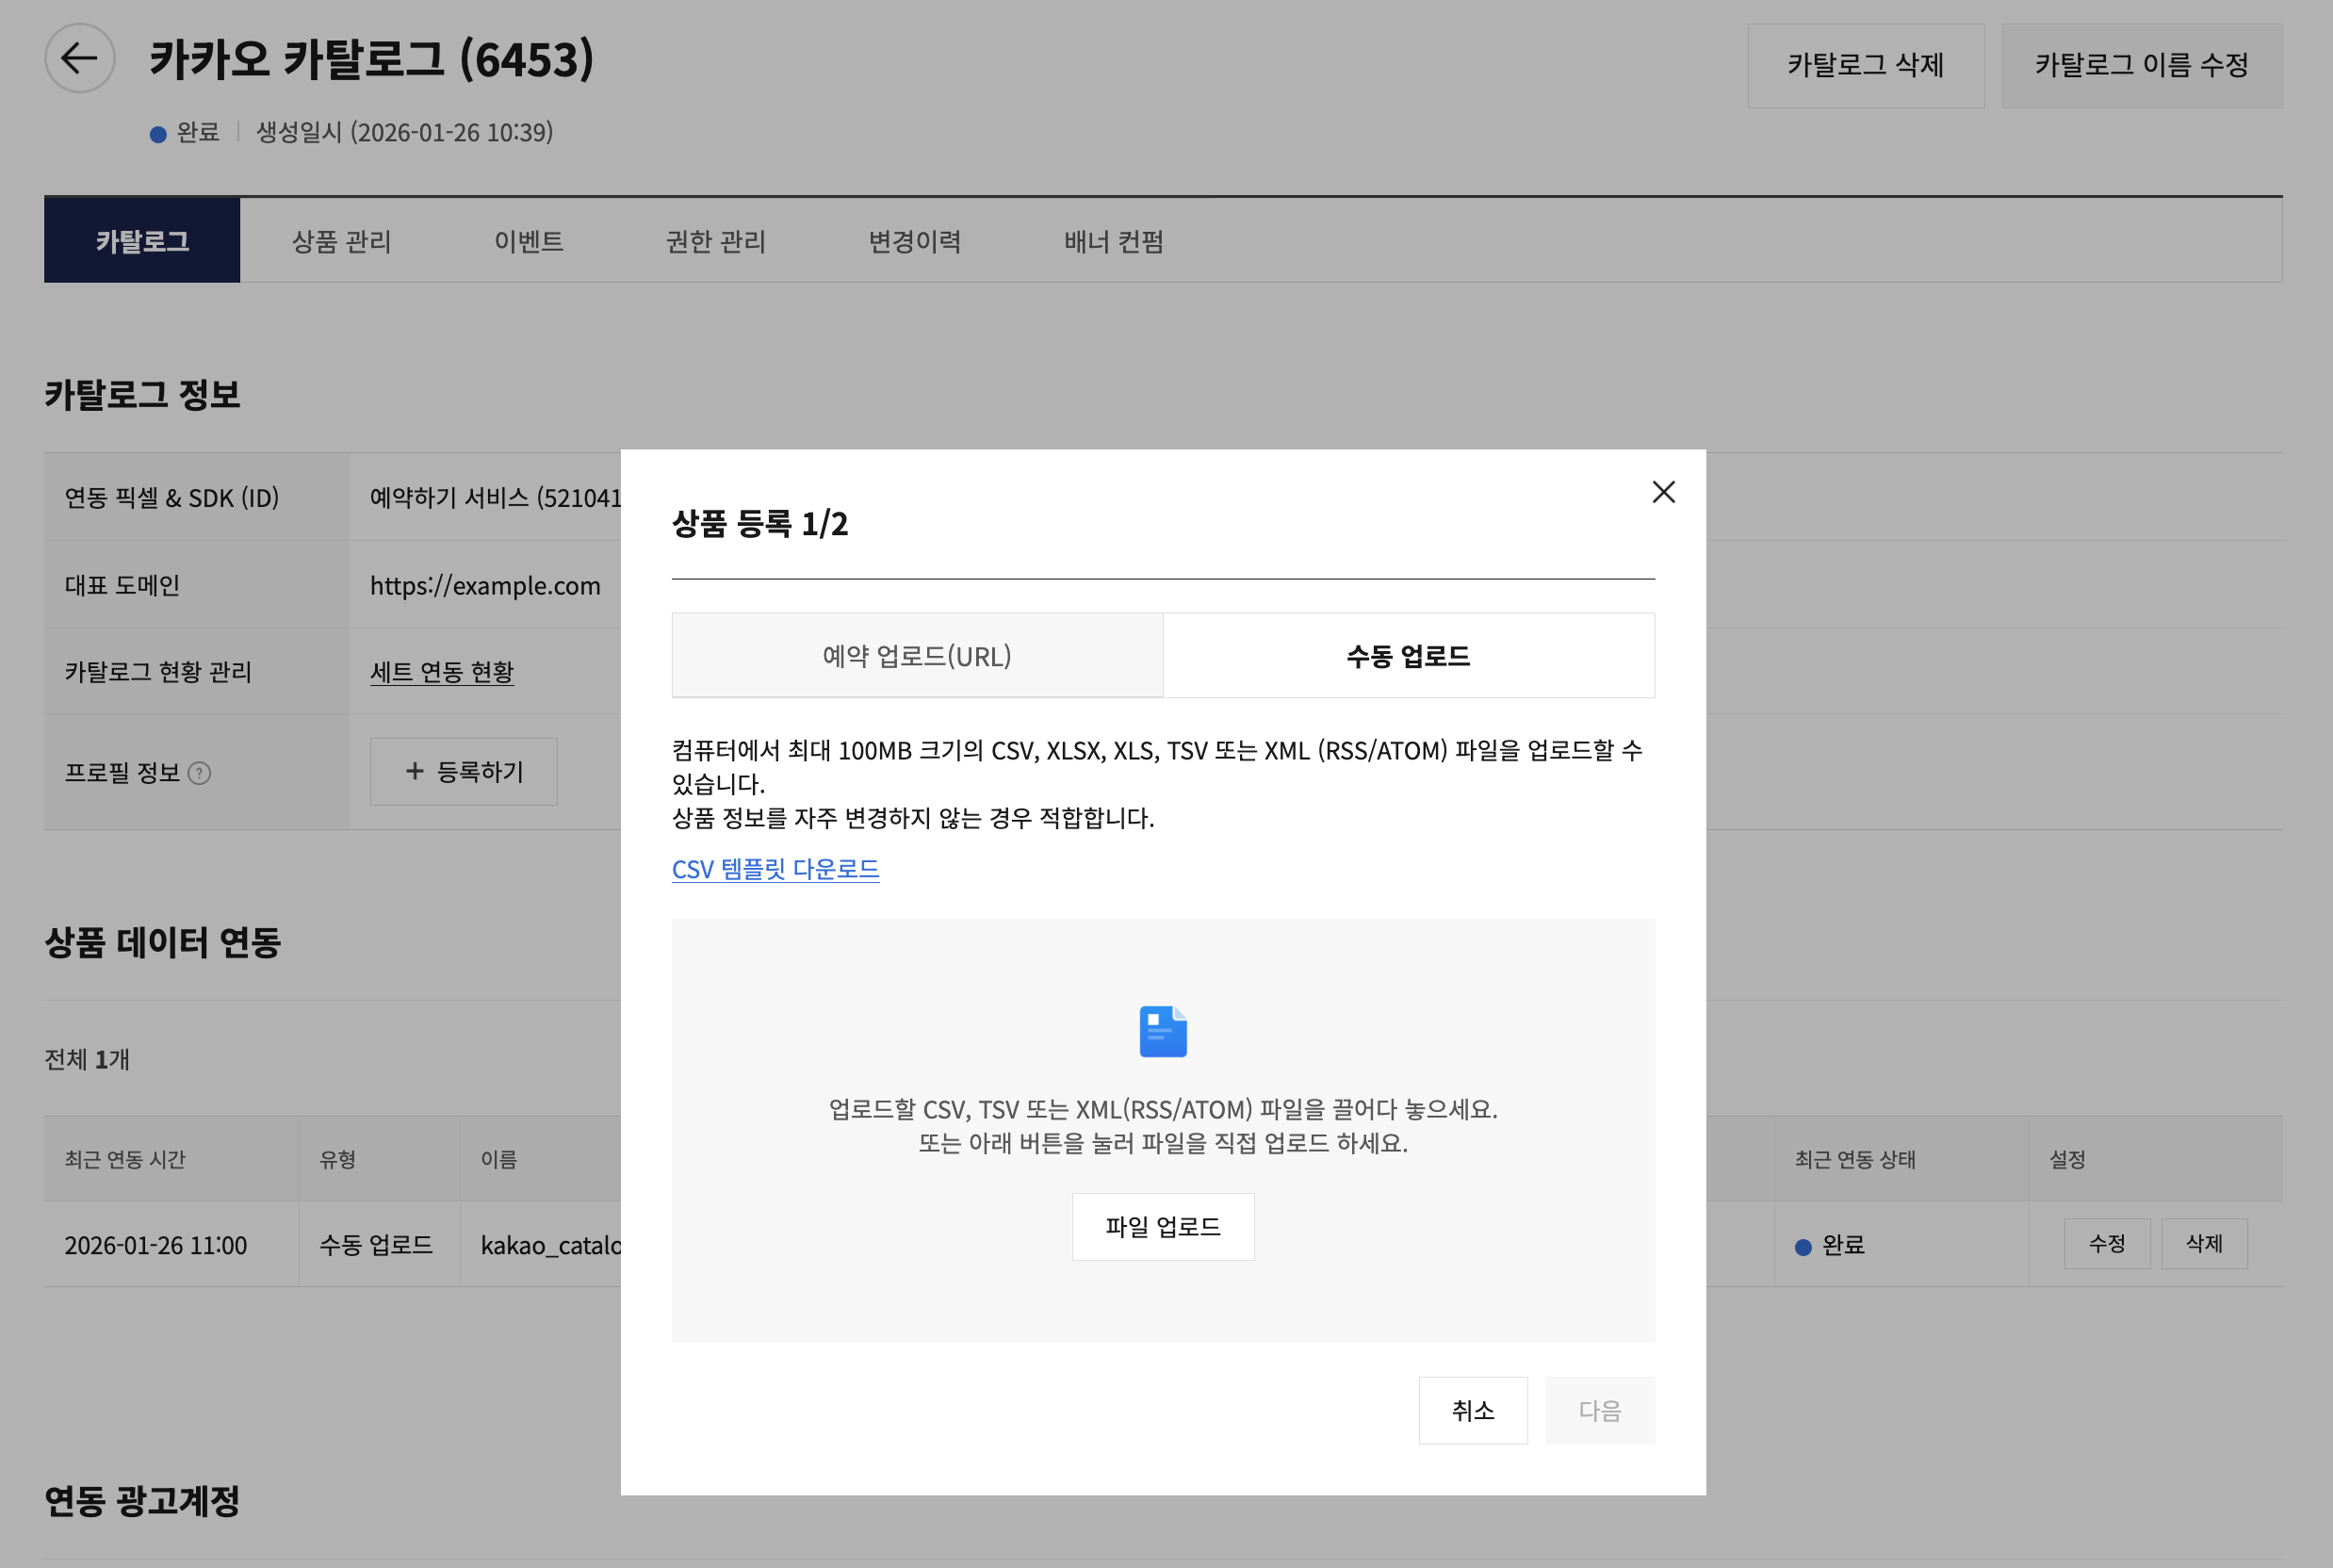Click 취소 to cancel registration
The width and height of the screenshot is (2333, 1568).
tap(1472, 1410)
